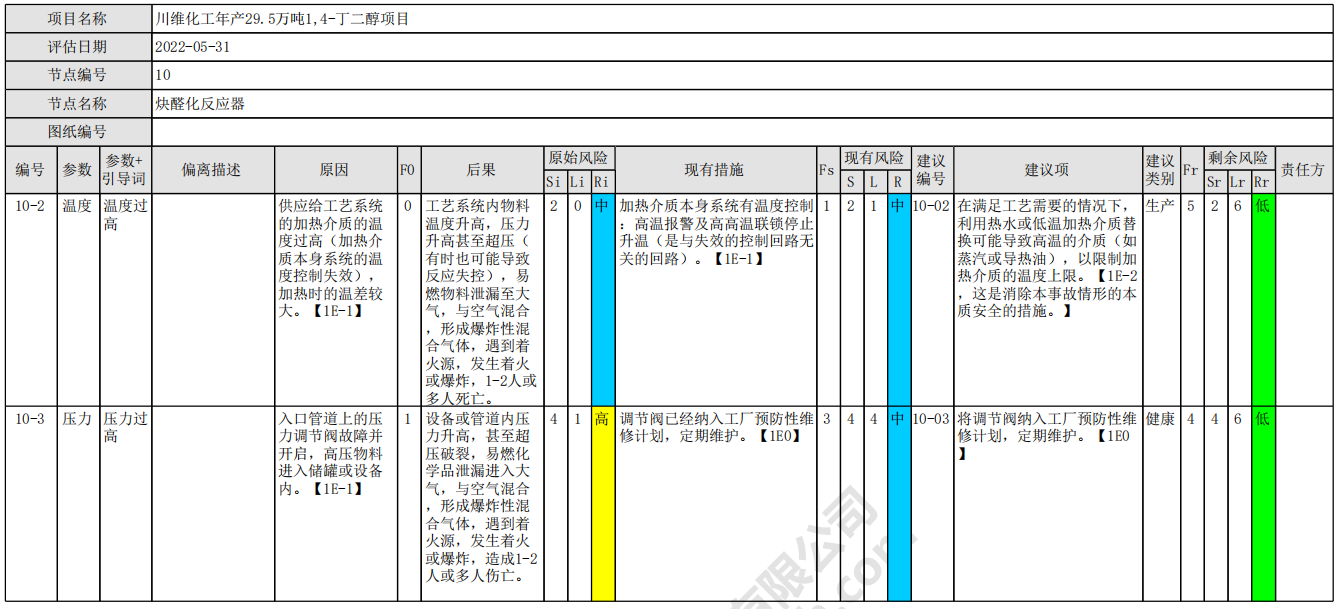Screen dimensions: 1340x609
Task: Click the 责任方 column header
Action: point(1303,170)
